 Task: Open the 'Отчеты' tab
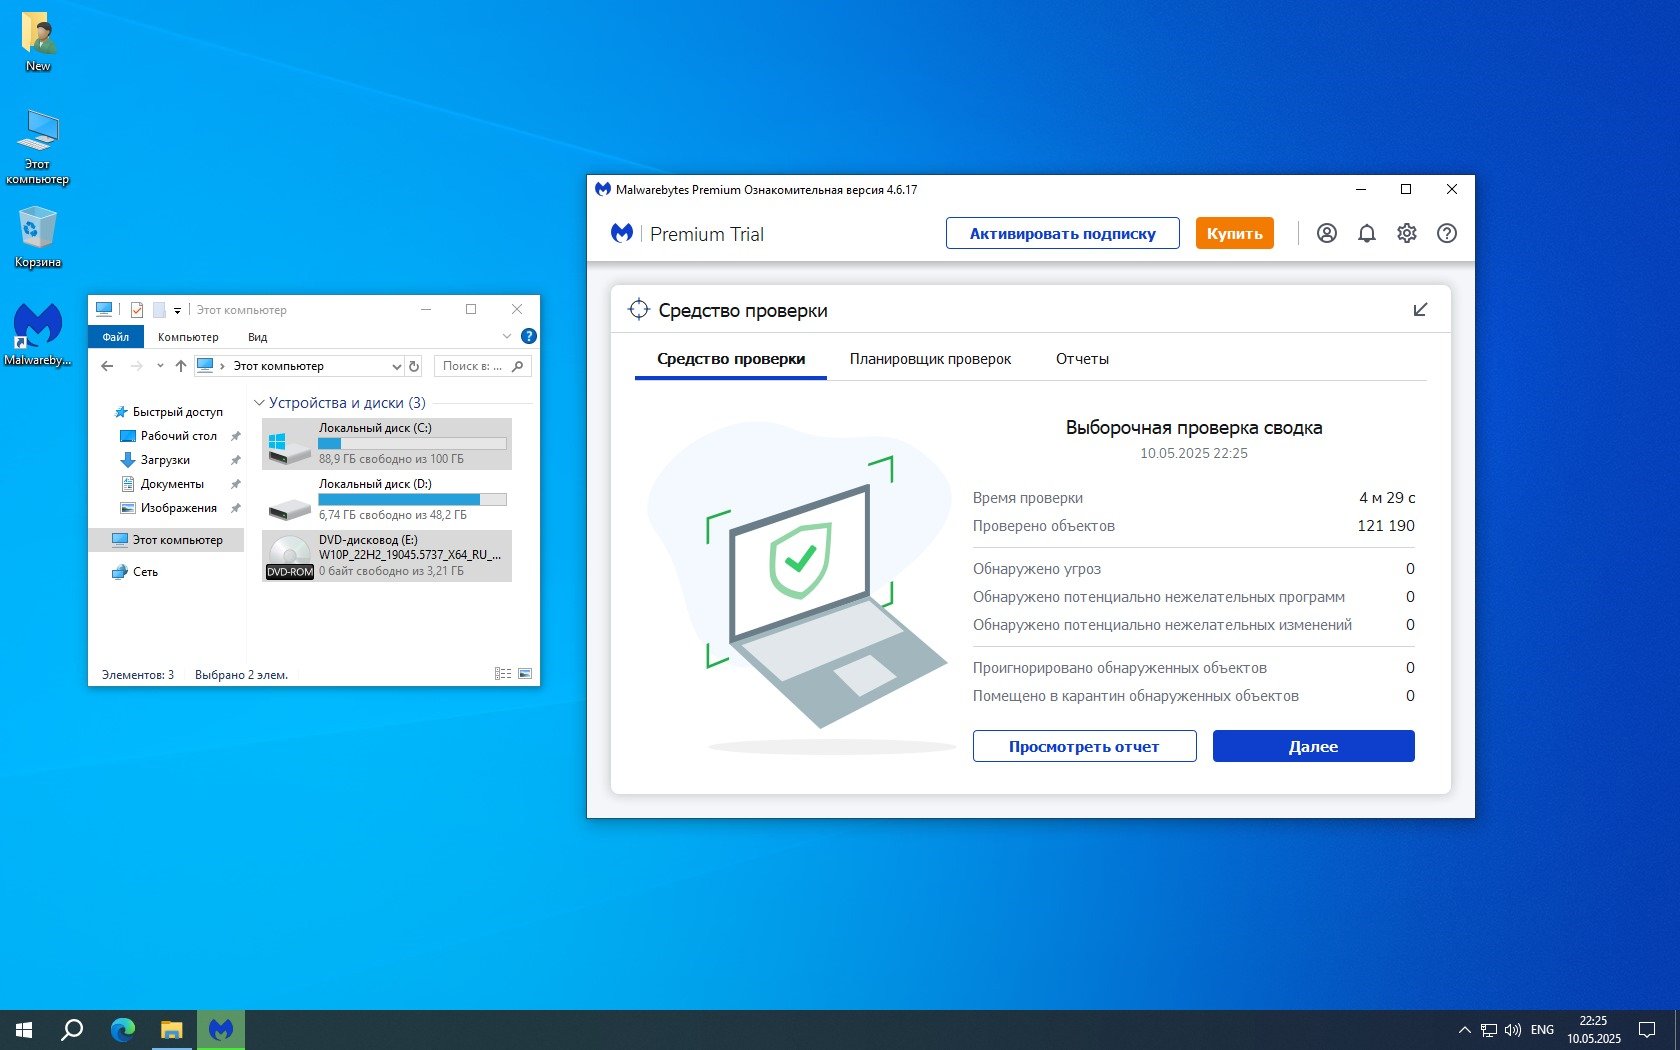(1082, 359)
